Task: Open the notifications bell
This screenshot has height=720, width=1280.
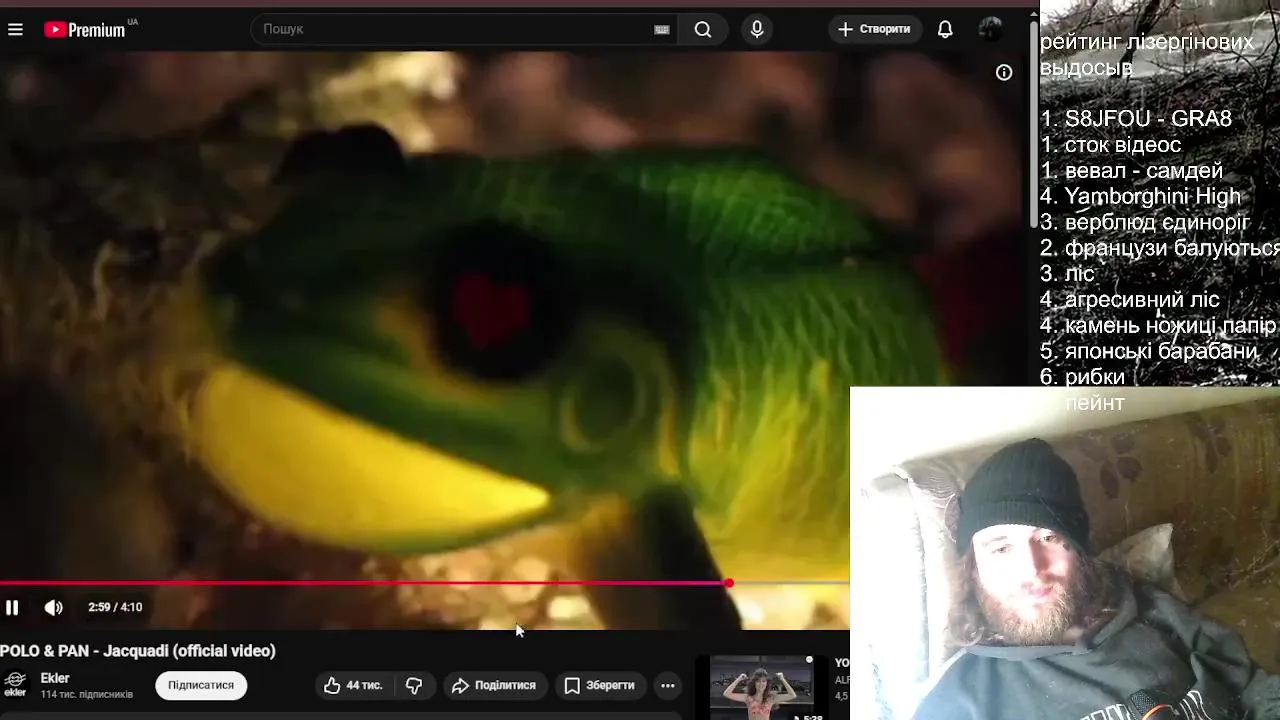Action: tap(945, 29)
